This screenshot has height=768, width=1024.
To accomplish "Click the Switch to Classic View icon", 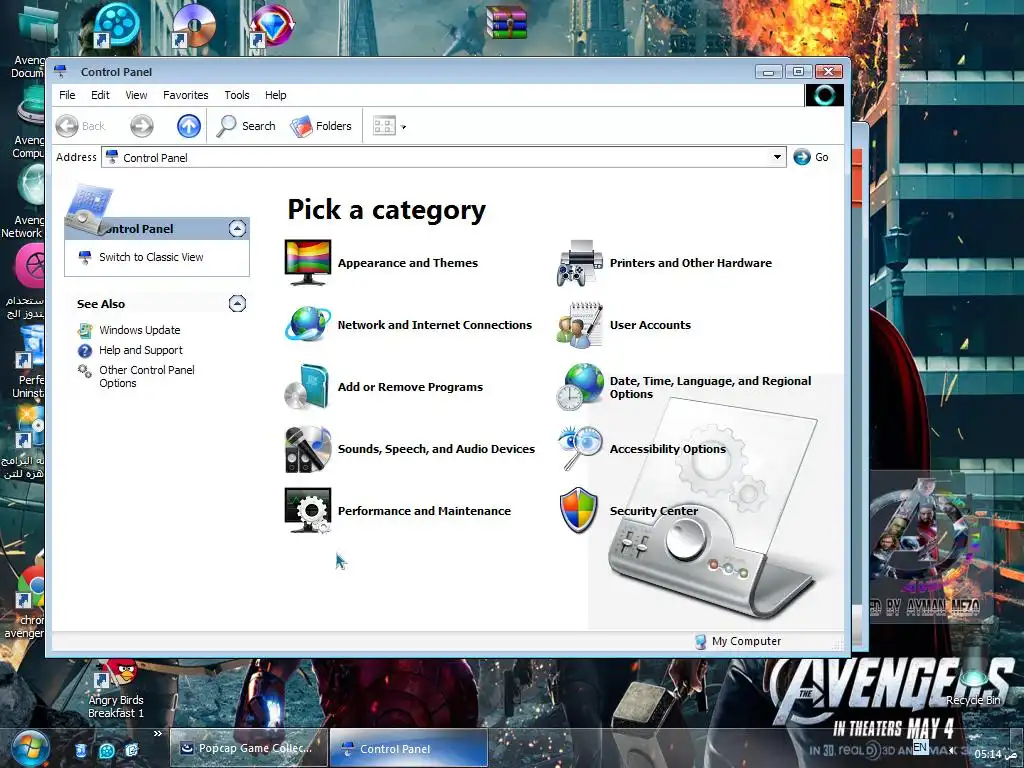I will 85,257.
